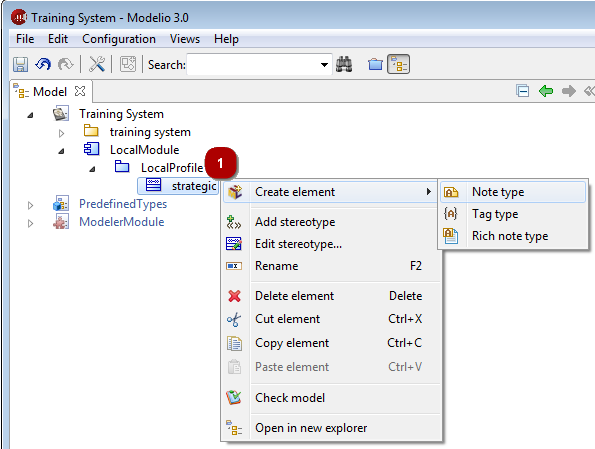Open the Configuration menu
595x449 pixels.
(119, 39)
